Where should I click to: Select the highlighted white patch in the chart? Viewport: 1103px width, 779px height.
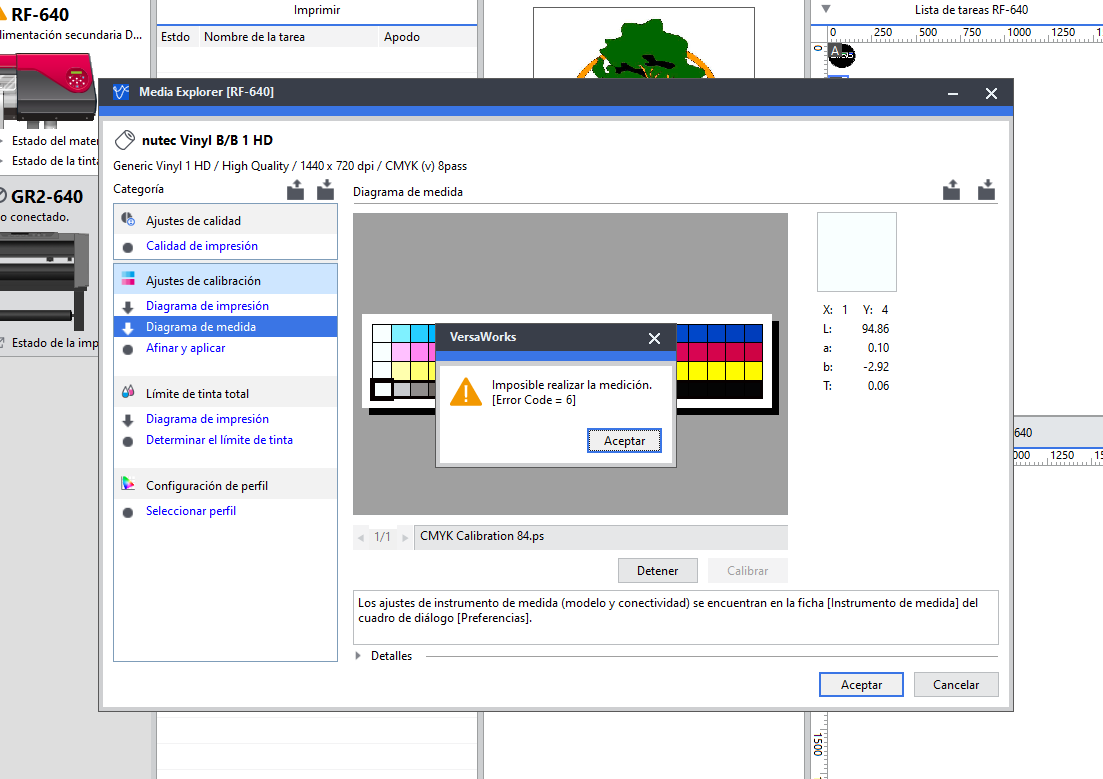[x=382, y=389]
